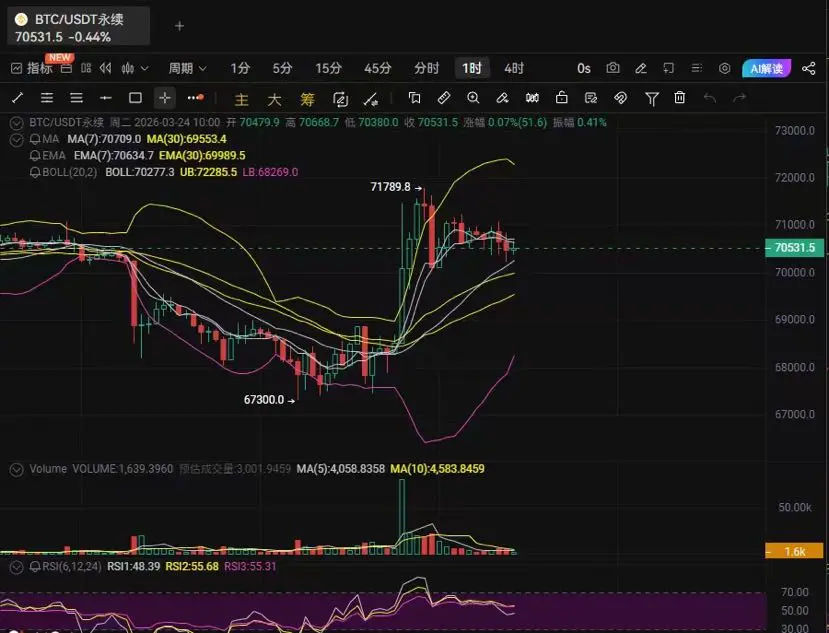Add a new symbol tab
This screenshot has height=633, width=829.
(179, 26)
